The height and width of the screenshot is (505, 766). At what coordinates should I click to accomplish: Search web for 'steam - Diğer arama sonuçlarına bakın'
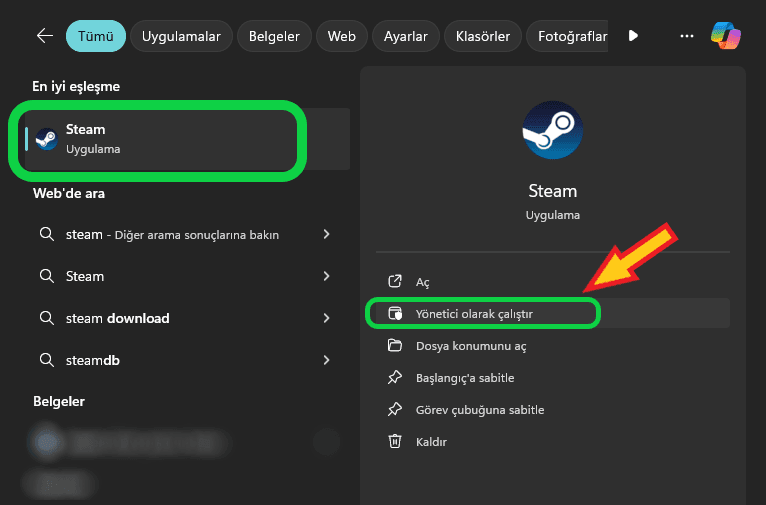click(x=172, y=234)
